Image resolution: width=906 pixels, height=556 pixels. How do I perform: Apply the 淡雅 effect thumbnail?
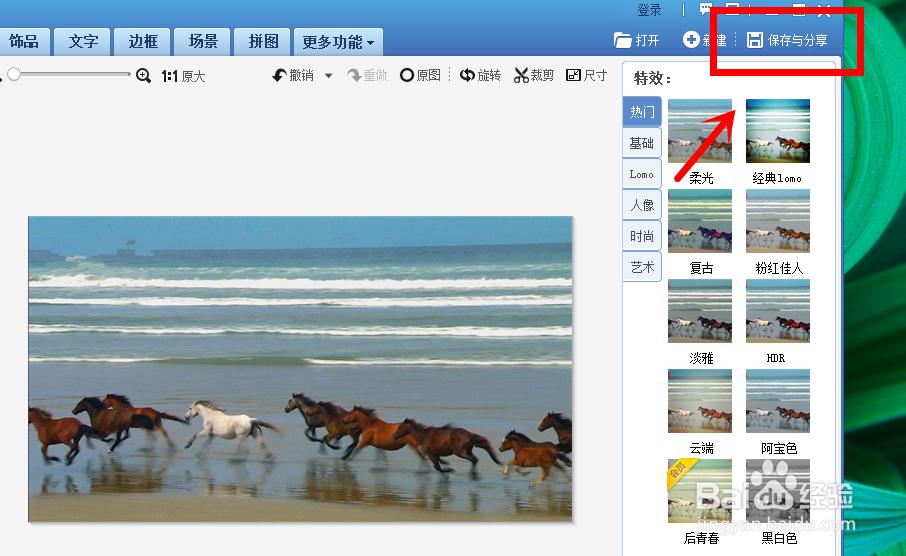700,312
